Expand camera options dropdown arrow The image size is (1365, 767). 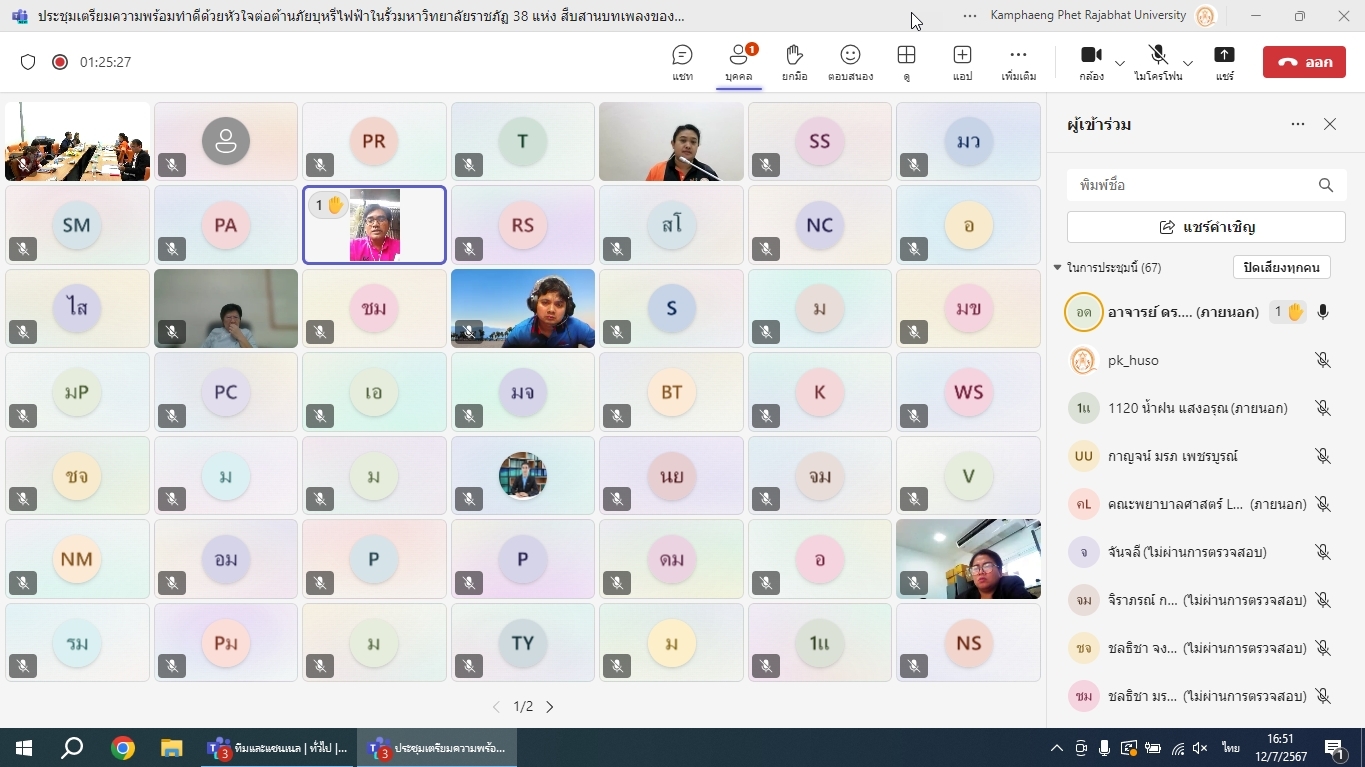pyautogui.click(x=1120, y=62)
